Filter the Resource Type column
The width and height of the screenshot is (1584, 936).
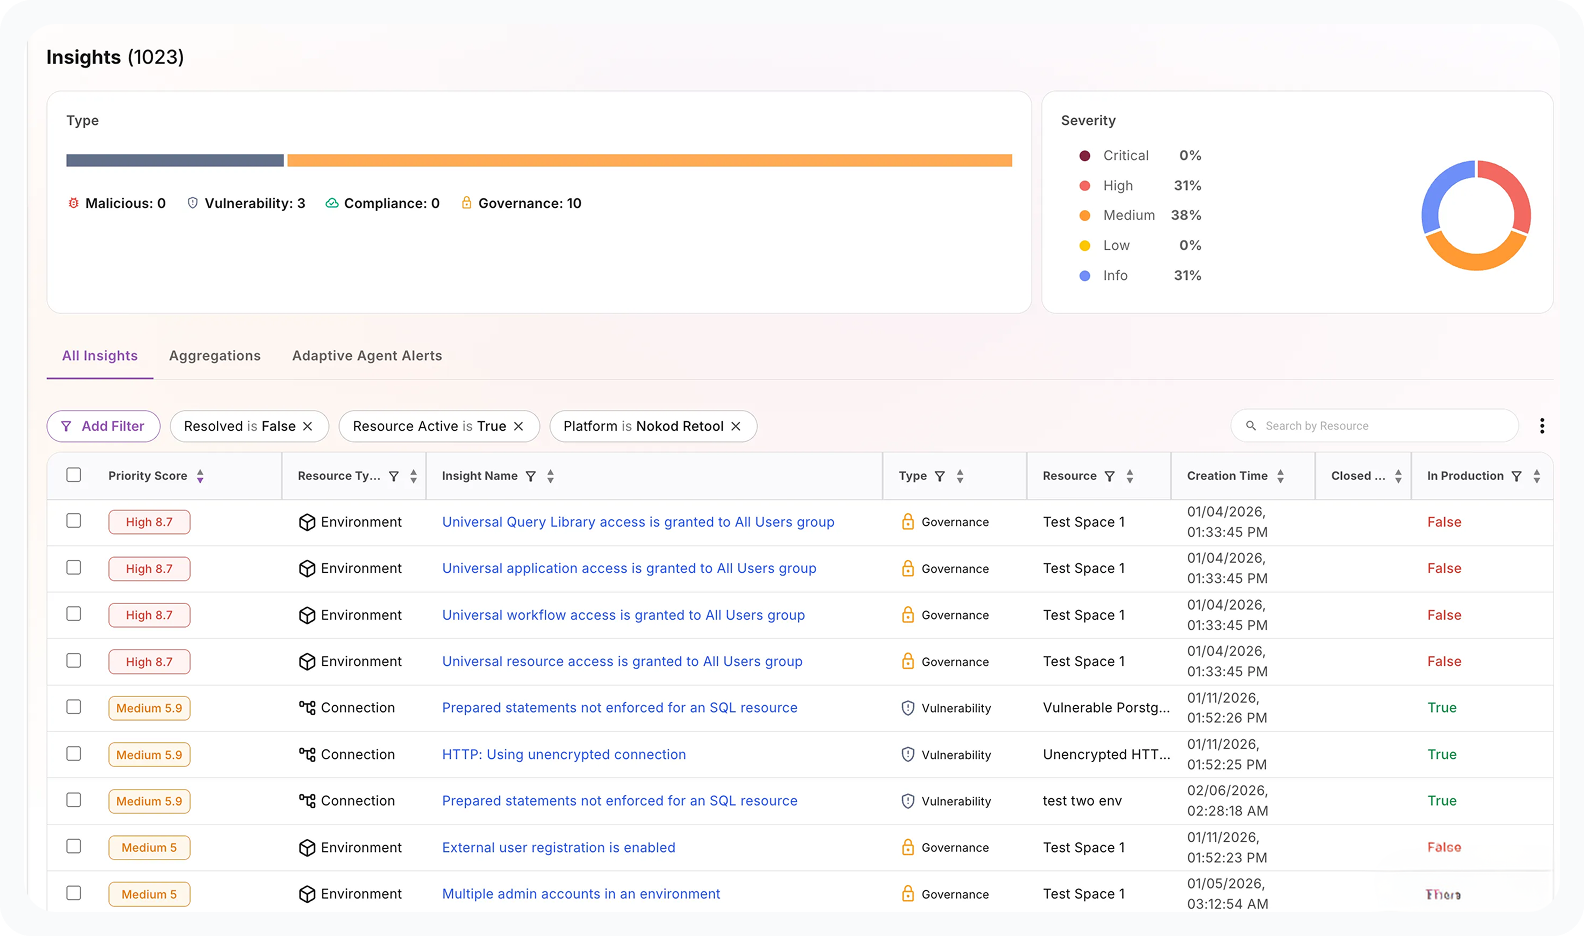pyautogui.click(x=394, y=476)
